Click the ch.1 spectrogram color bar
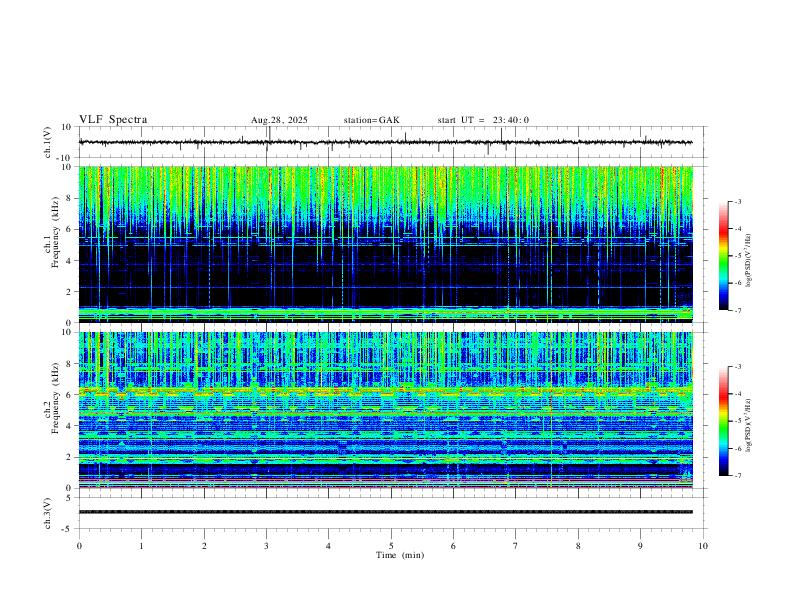Screen dimensions: 792x612 pos(723,256)
